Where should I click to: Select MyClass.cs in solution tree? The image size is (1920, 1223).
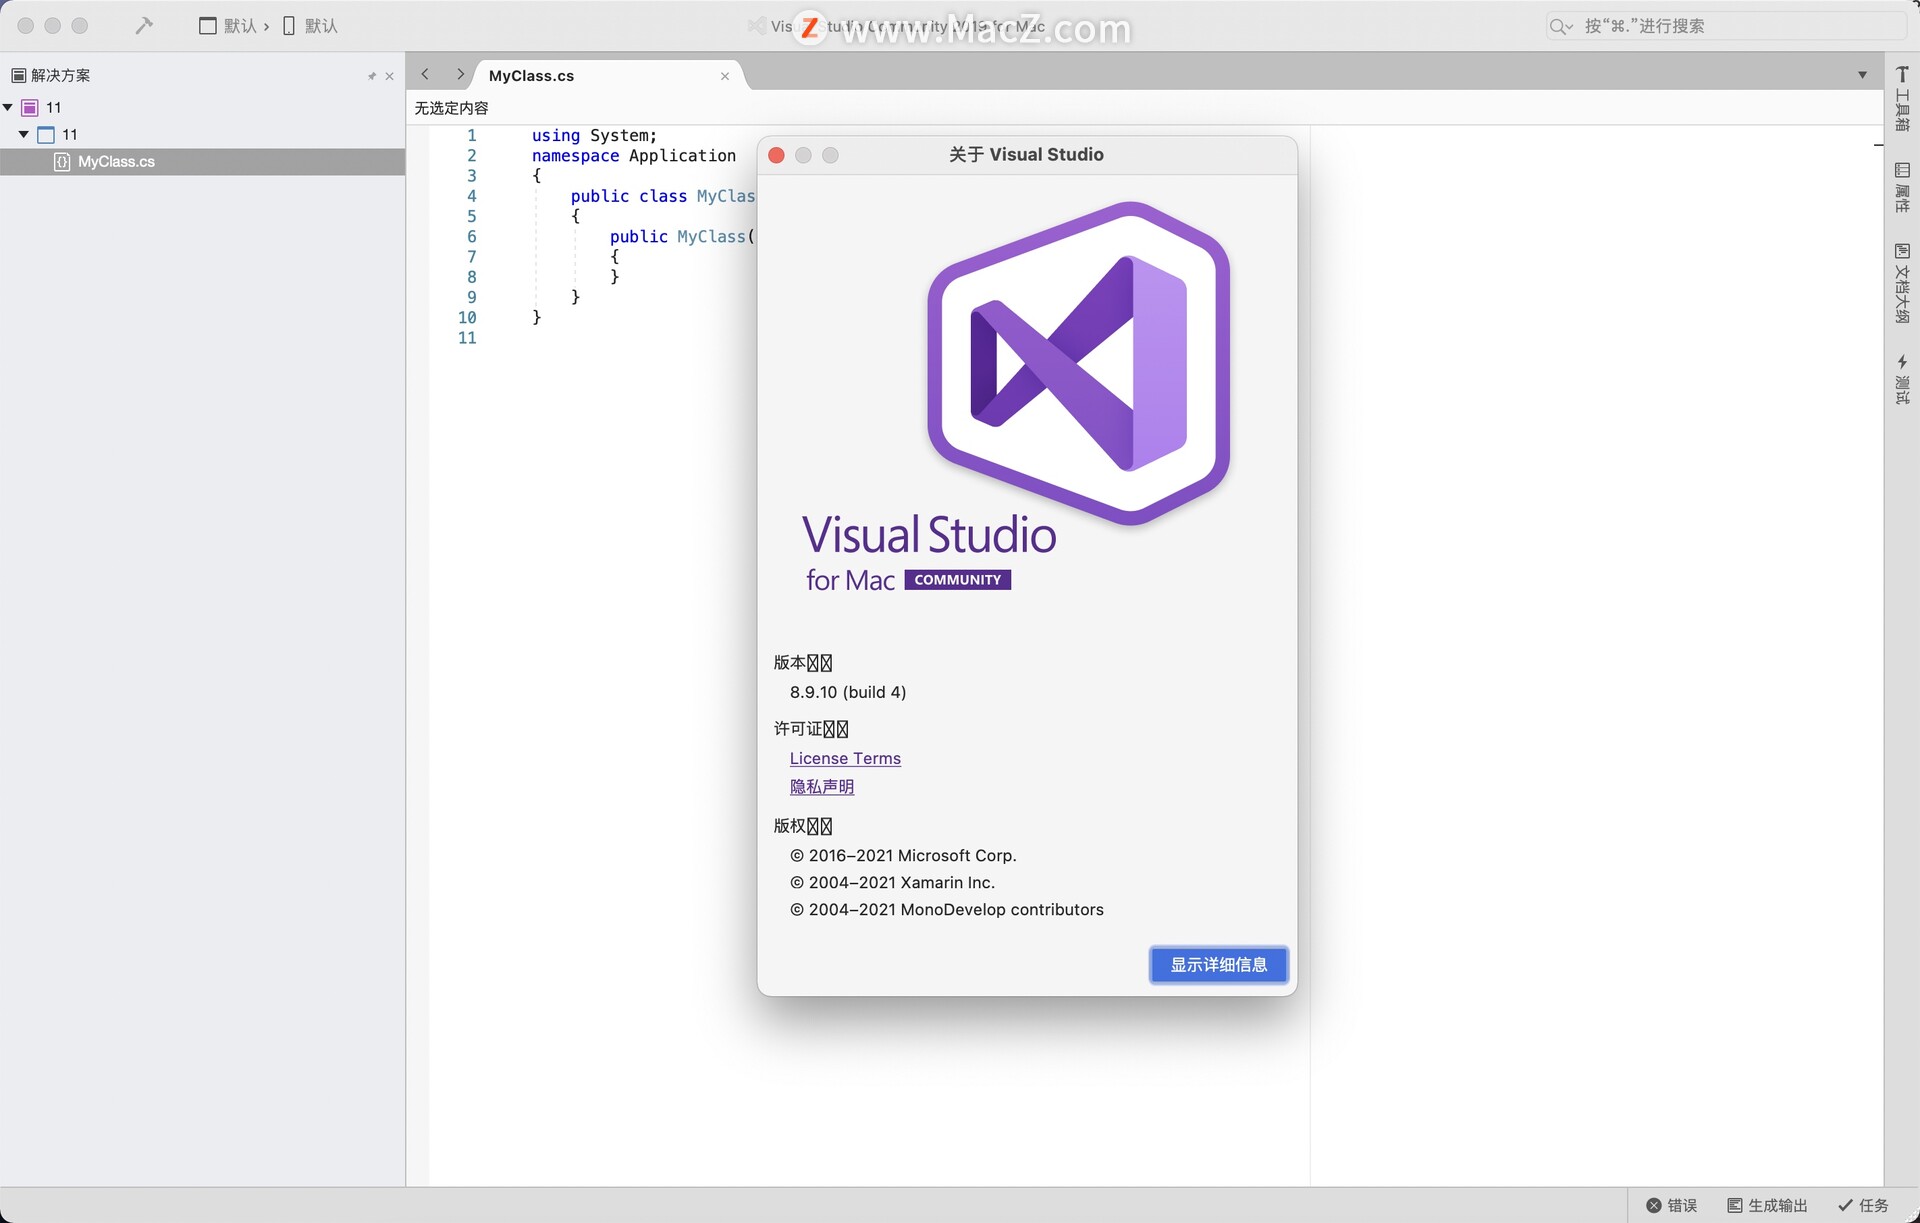(202, 161)
